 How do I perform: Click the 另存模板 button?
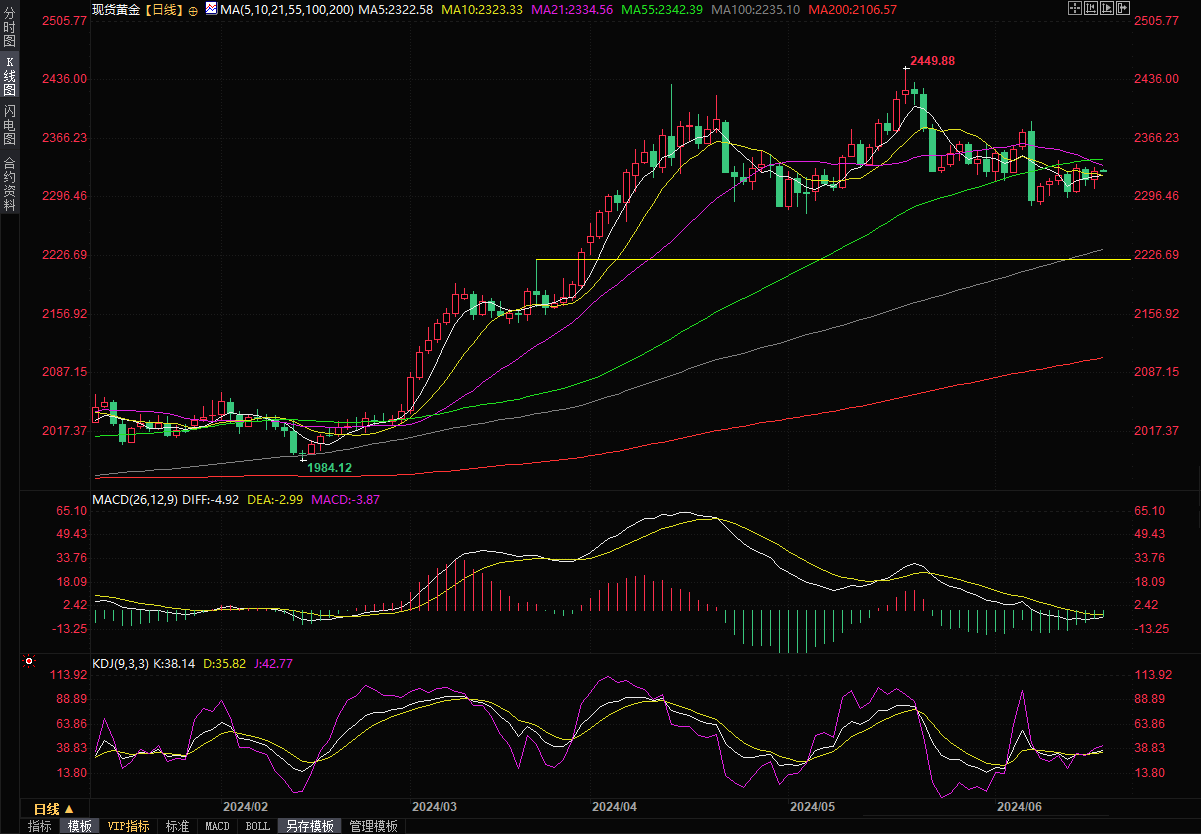[x=309, y=826]
